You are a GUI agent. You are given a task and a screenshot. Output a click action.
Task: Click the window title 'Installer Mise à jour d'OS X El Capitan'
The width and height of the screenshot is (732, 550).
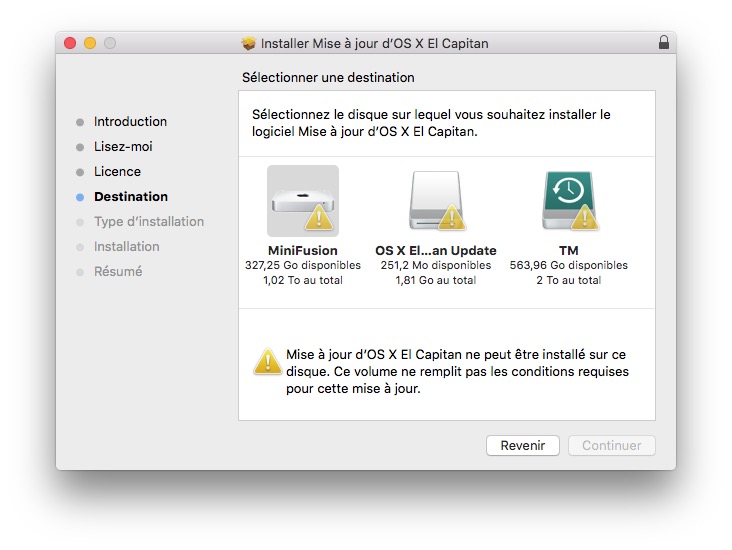[x=374, y=43]
